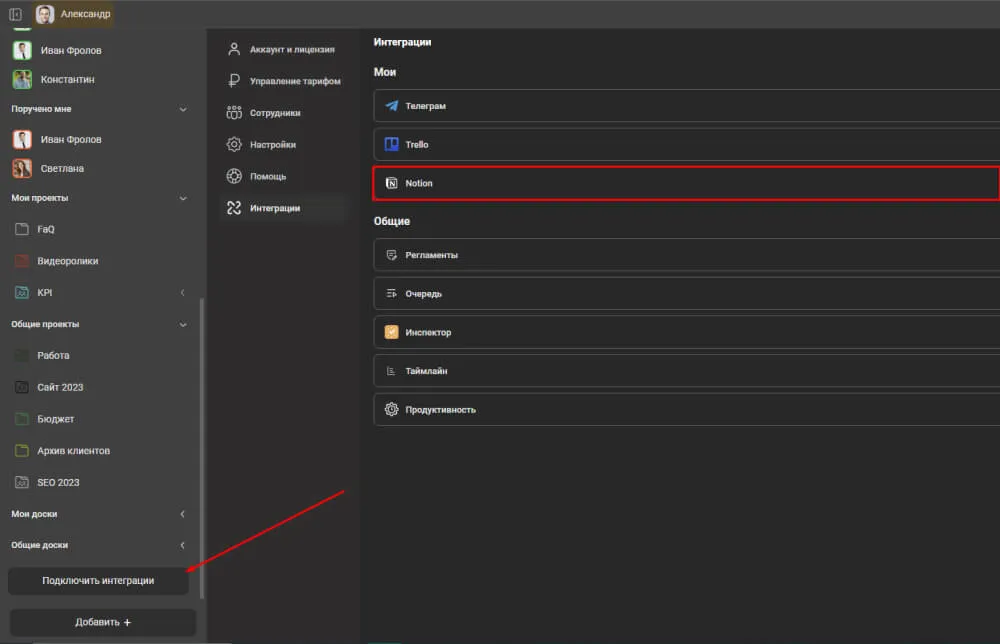Click the sidebar collapse icon at top-left
The height and width of the screenshot is (644, 1000).
coord(15,14)
